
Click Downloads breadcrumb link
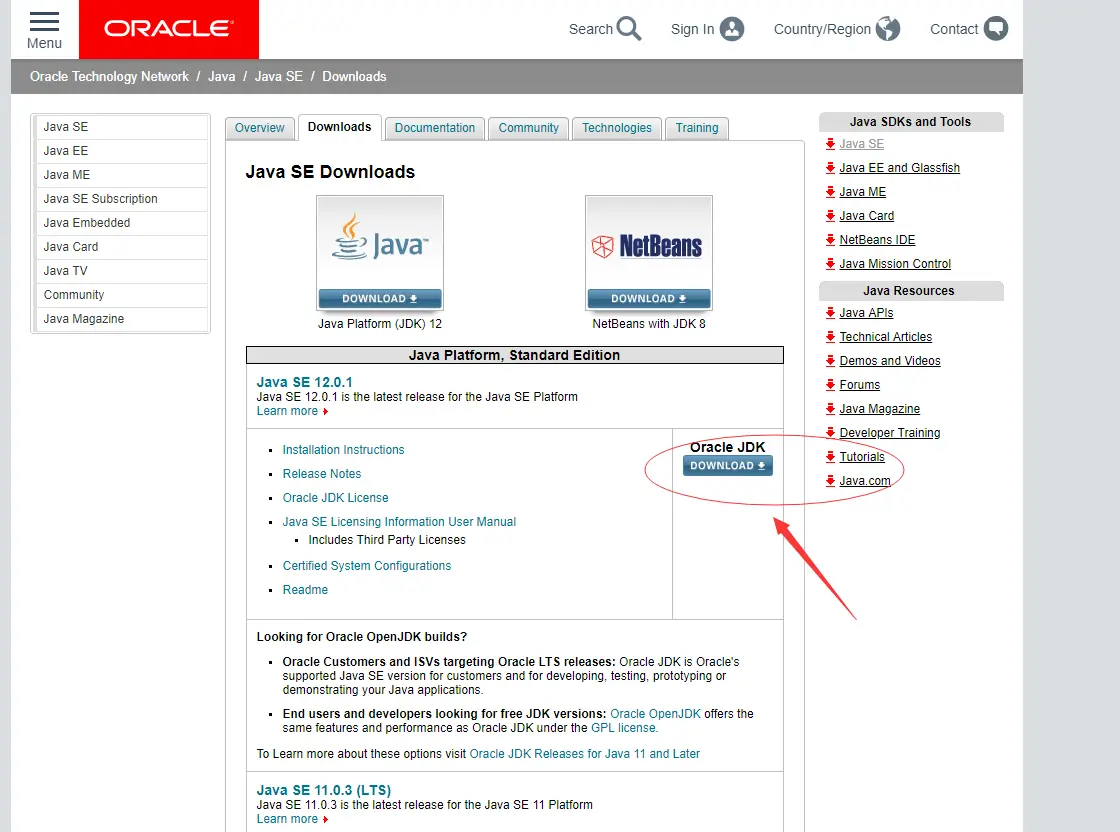coord(354,76)
